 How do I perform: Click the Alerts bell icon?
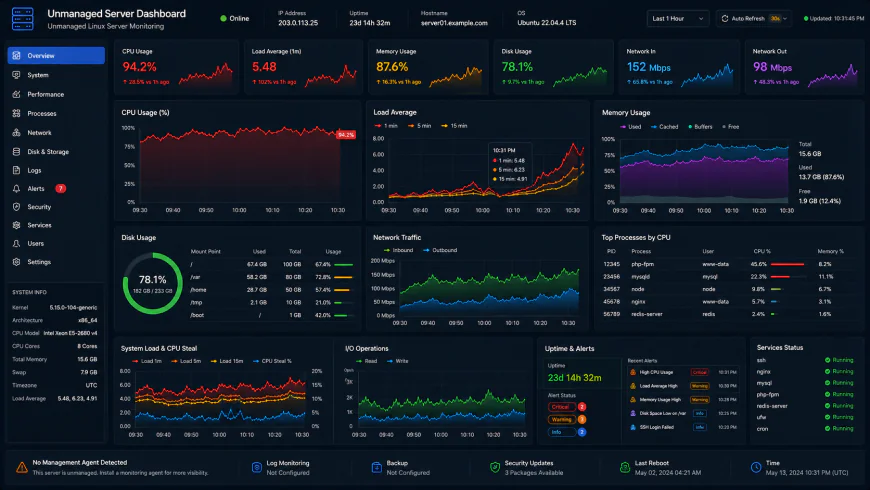tap(17, 189)
